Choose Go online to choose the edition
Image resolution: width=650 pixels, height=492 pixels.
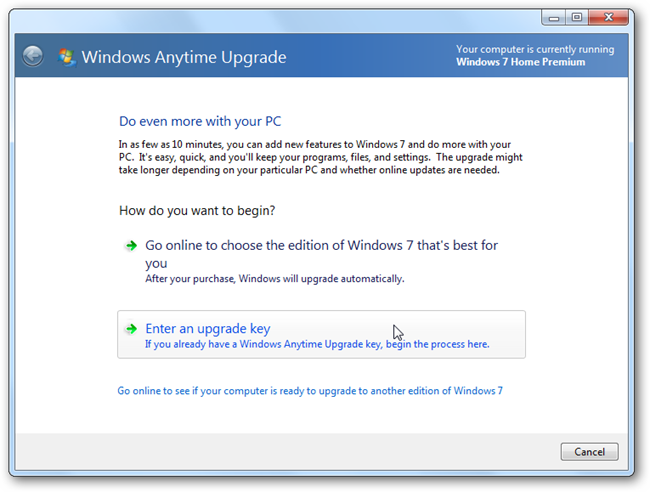coord(321,254)
